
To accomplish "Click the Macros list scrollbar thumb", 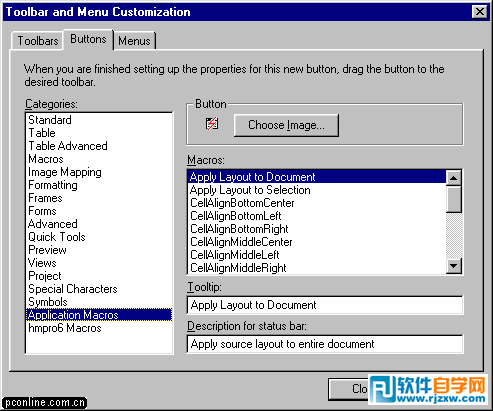I will [x=453, y=199].
